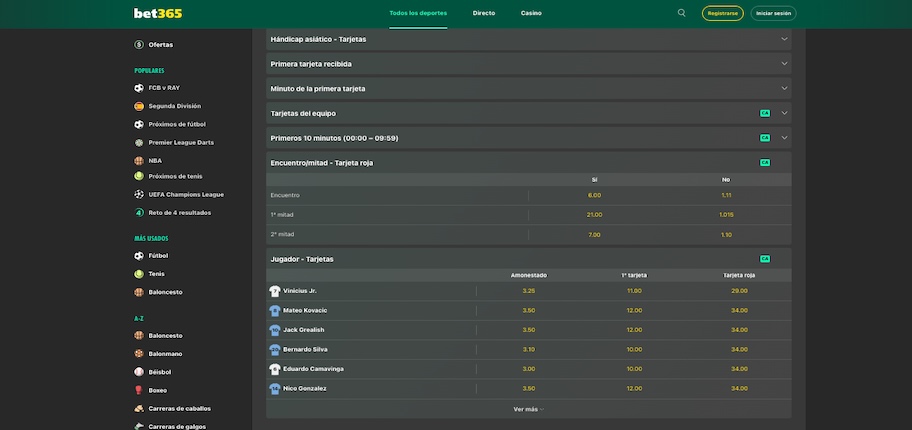Click Eduardo Camavinga shirt icon
912x430 pixels.
[x=275, y=369]
